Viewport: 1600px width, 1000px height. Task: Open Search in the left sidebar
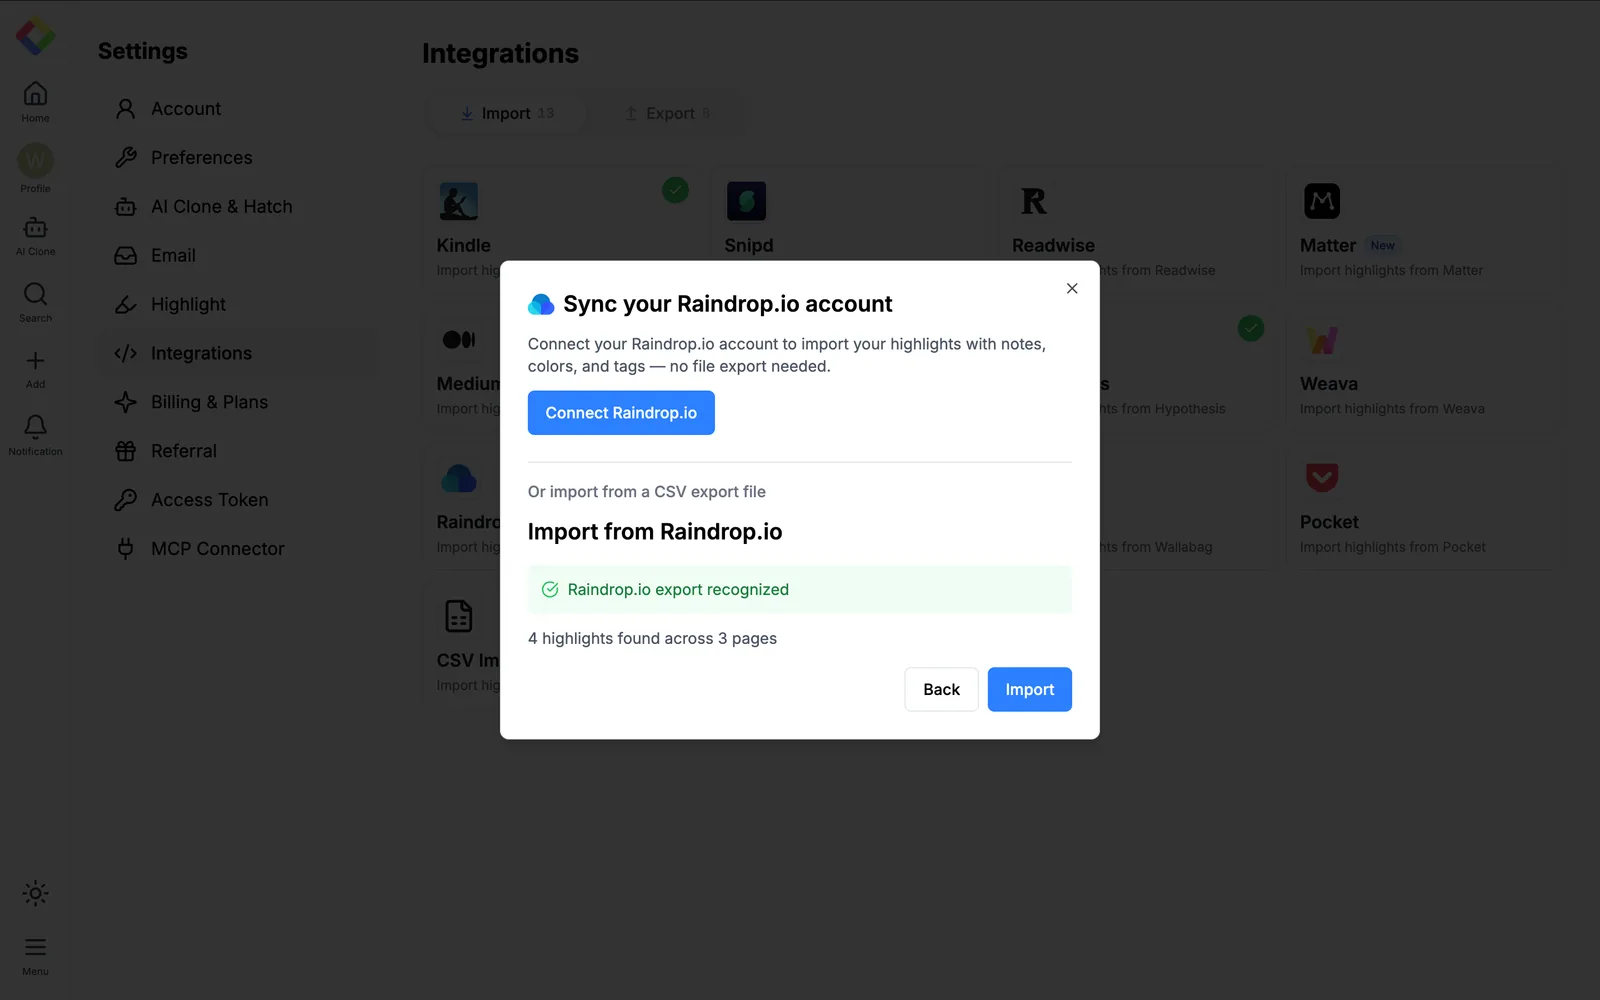point(35,302)
